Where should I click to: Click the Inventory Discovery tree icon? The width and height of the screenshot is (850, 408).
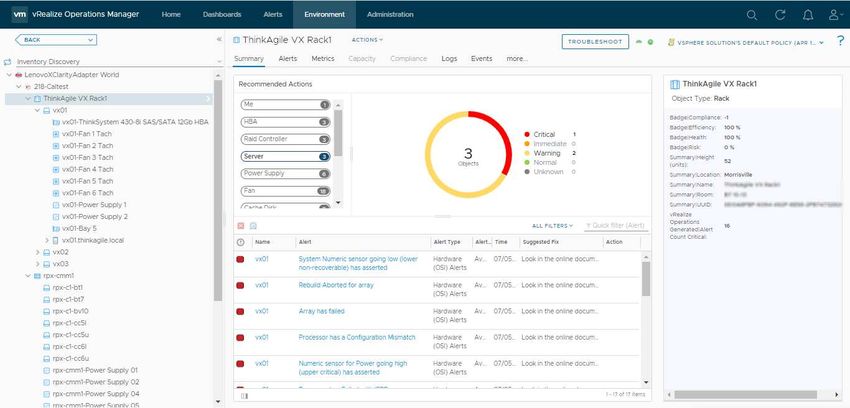pyautogui.click(x=8, y=62)
